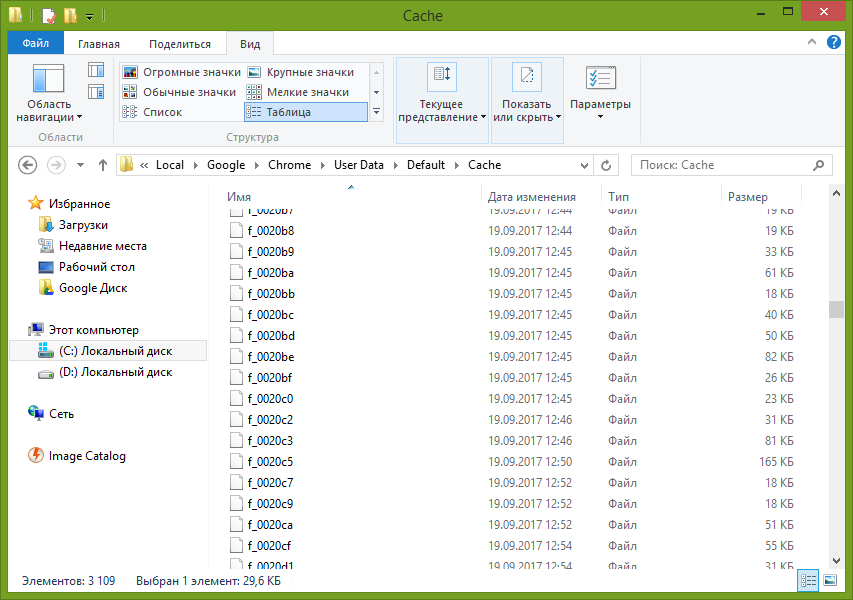Switch to the Главная ribbon tab
The image size is (853, 600).
pyautogui.click(x=98, y=44)
